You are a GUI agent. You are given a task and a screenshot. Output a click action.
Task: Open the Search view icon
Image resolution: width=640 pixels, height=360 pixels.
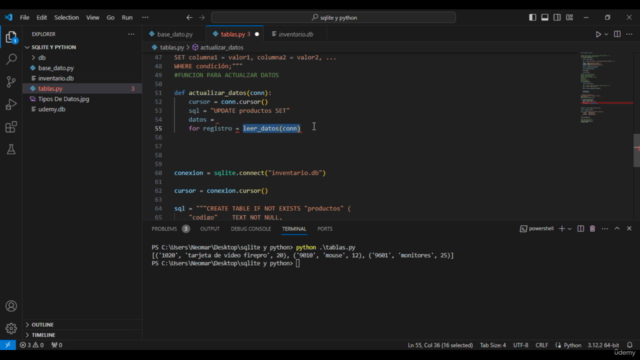pos(11,60)
